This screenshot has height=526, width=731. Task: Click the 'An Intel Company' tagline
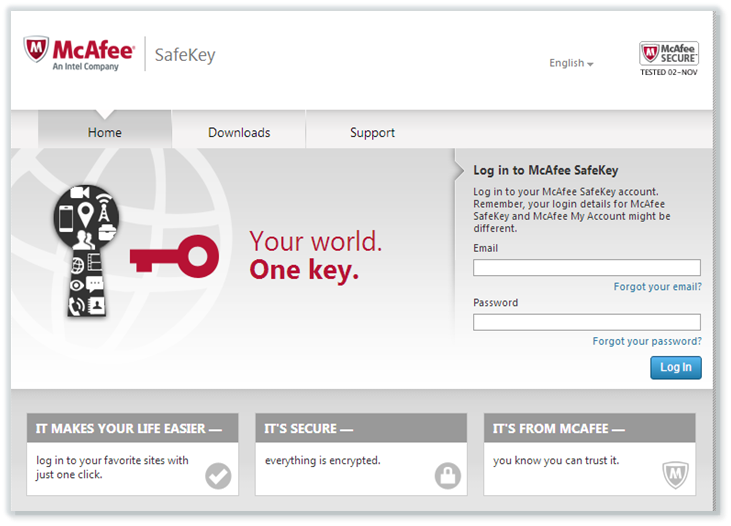[85, 67]
